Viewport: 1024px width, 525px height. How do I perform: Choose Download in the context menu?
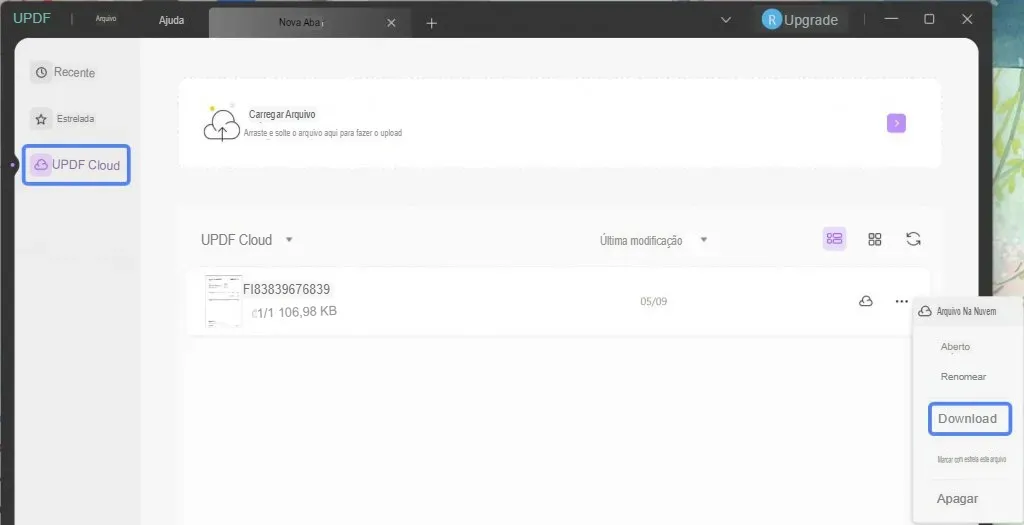point(970,419)
